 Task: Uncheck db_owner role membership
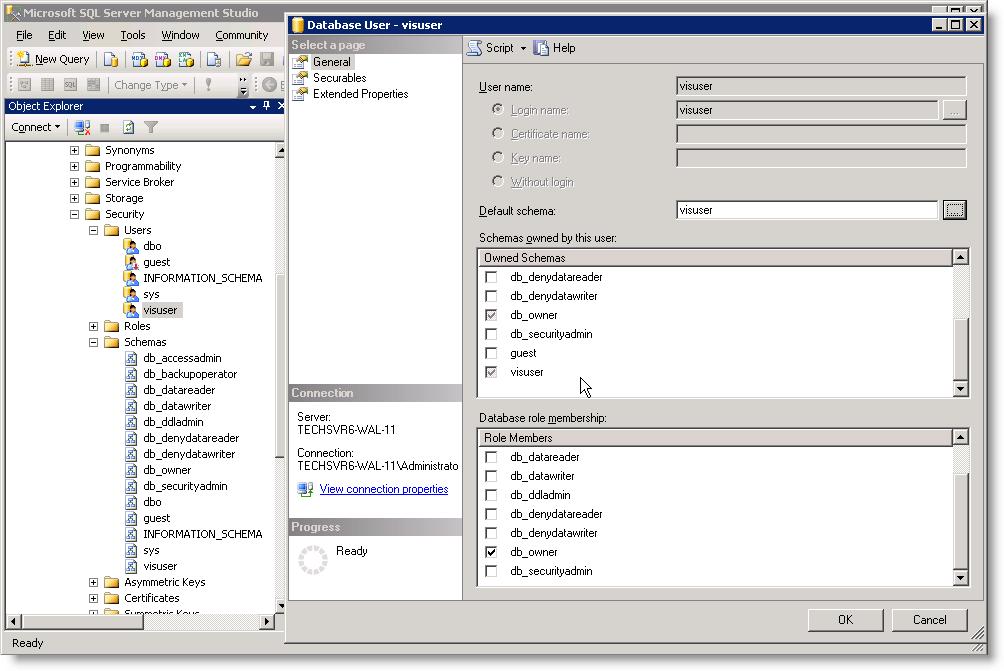(x=491, y=552)
